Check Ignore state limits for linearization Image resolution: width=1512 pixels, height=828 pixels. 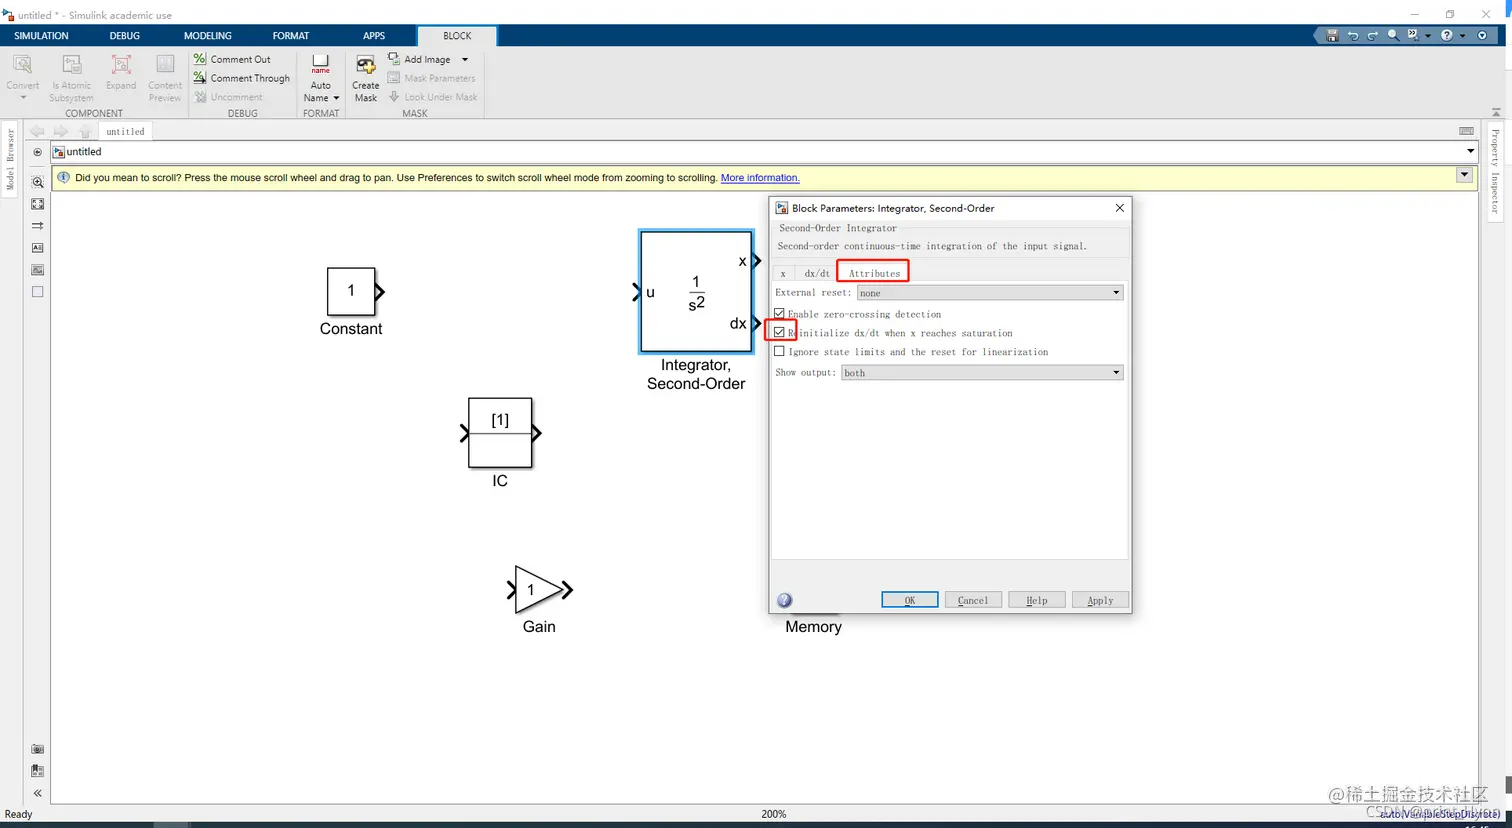click(780, 352)
